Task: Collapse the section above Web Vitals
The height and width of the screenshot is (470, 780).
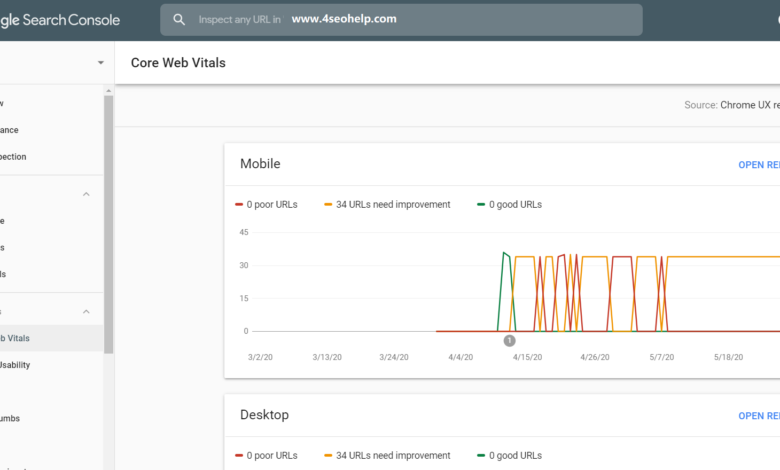Action: [86, 311]
